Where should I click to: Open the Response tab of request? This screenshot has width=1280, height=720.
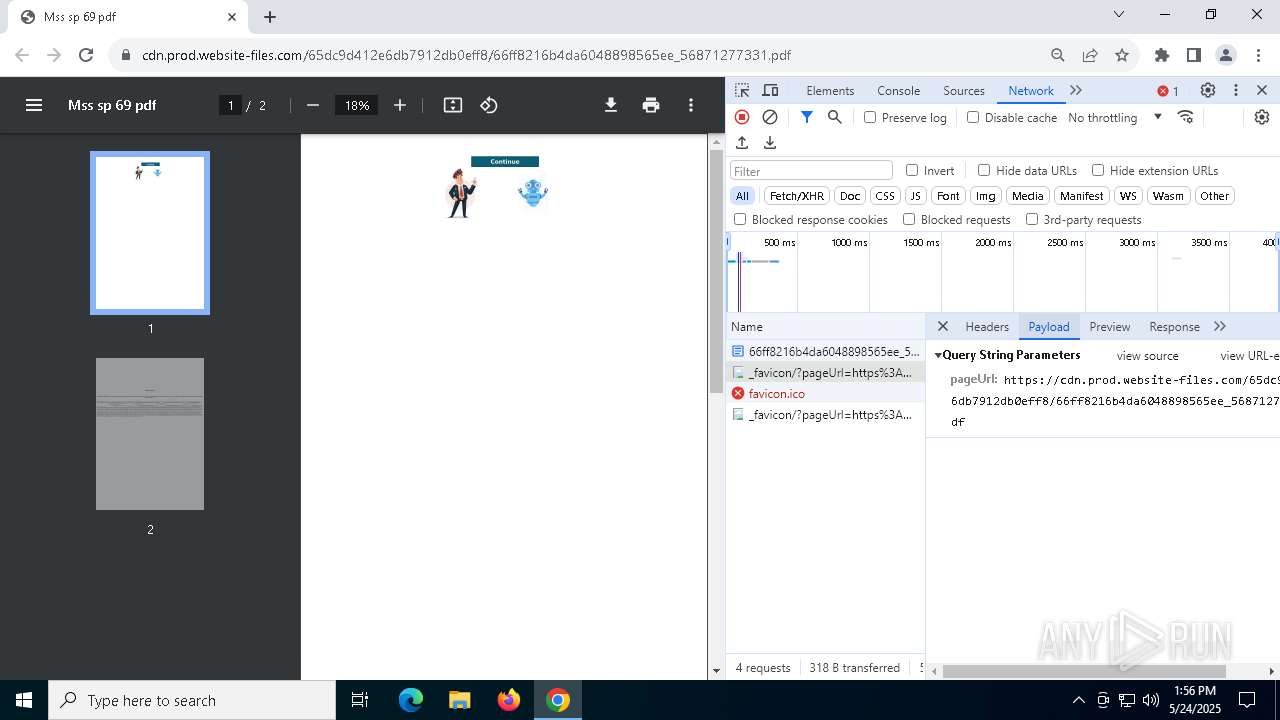1174,326
